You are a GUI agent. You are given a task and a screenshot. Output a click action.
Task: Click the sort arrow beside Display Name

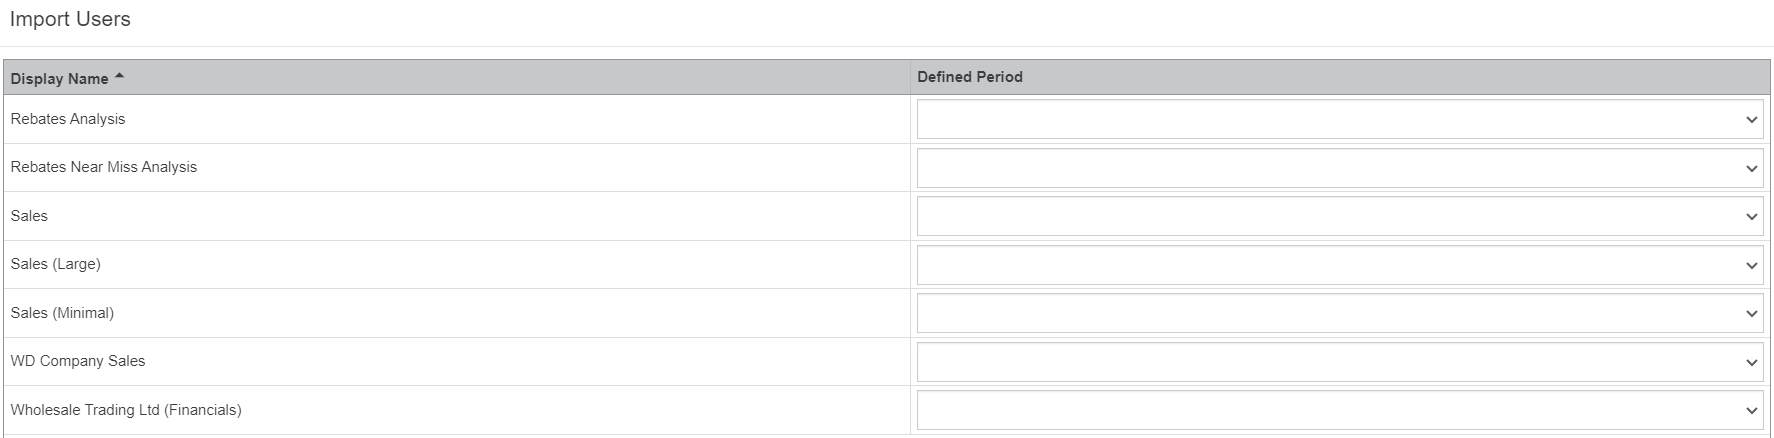pos(120,77)
